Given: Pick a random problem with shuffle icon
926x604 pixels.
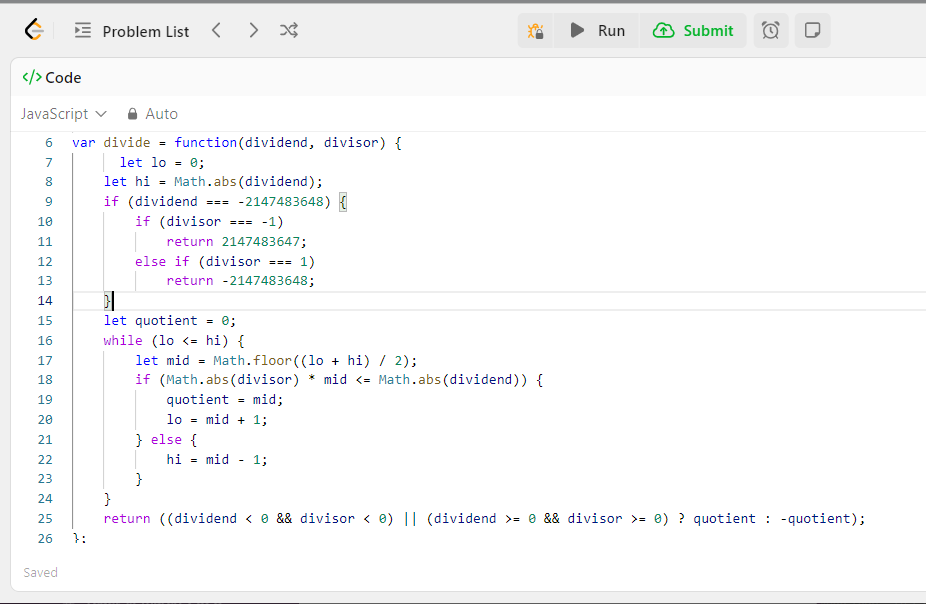Looking at the screenshot, I should (289, 30).
